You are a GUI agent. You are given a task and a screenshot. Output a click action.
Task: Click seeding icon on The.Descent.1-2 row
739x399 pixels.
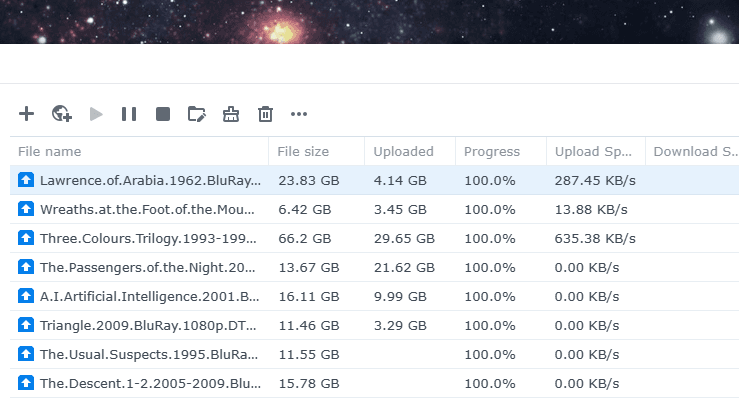pyautogui.click(x=26, y=383)
